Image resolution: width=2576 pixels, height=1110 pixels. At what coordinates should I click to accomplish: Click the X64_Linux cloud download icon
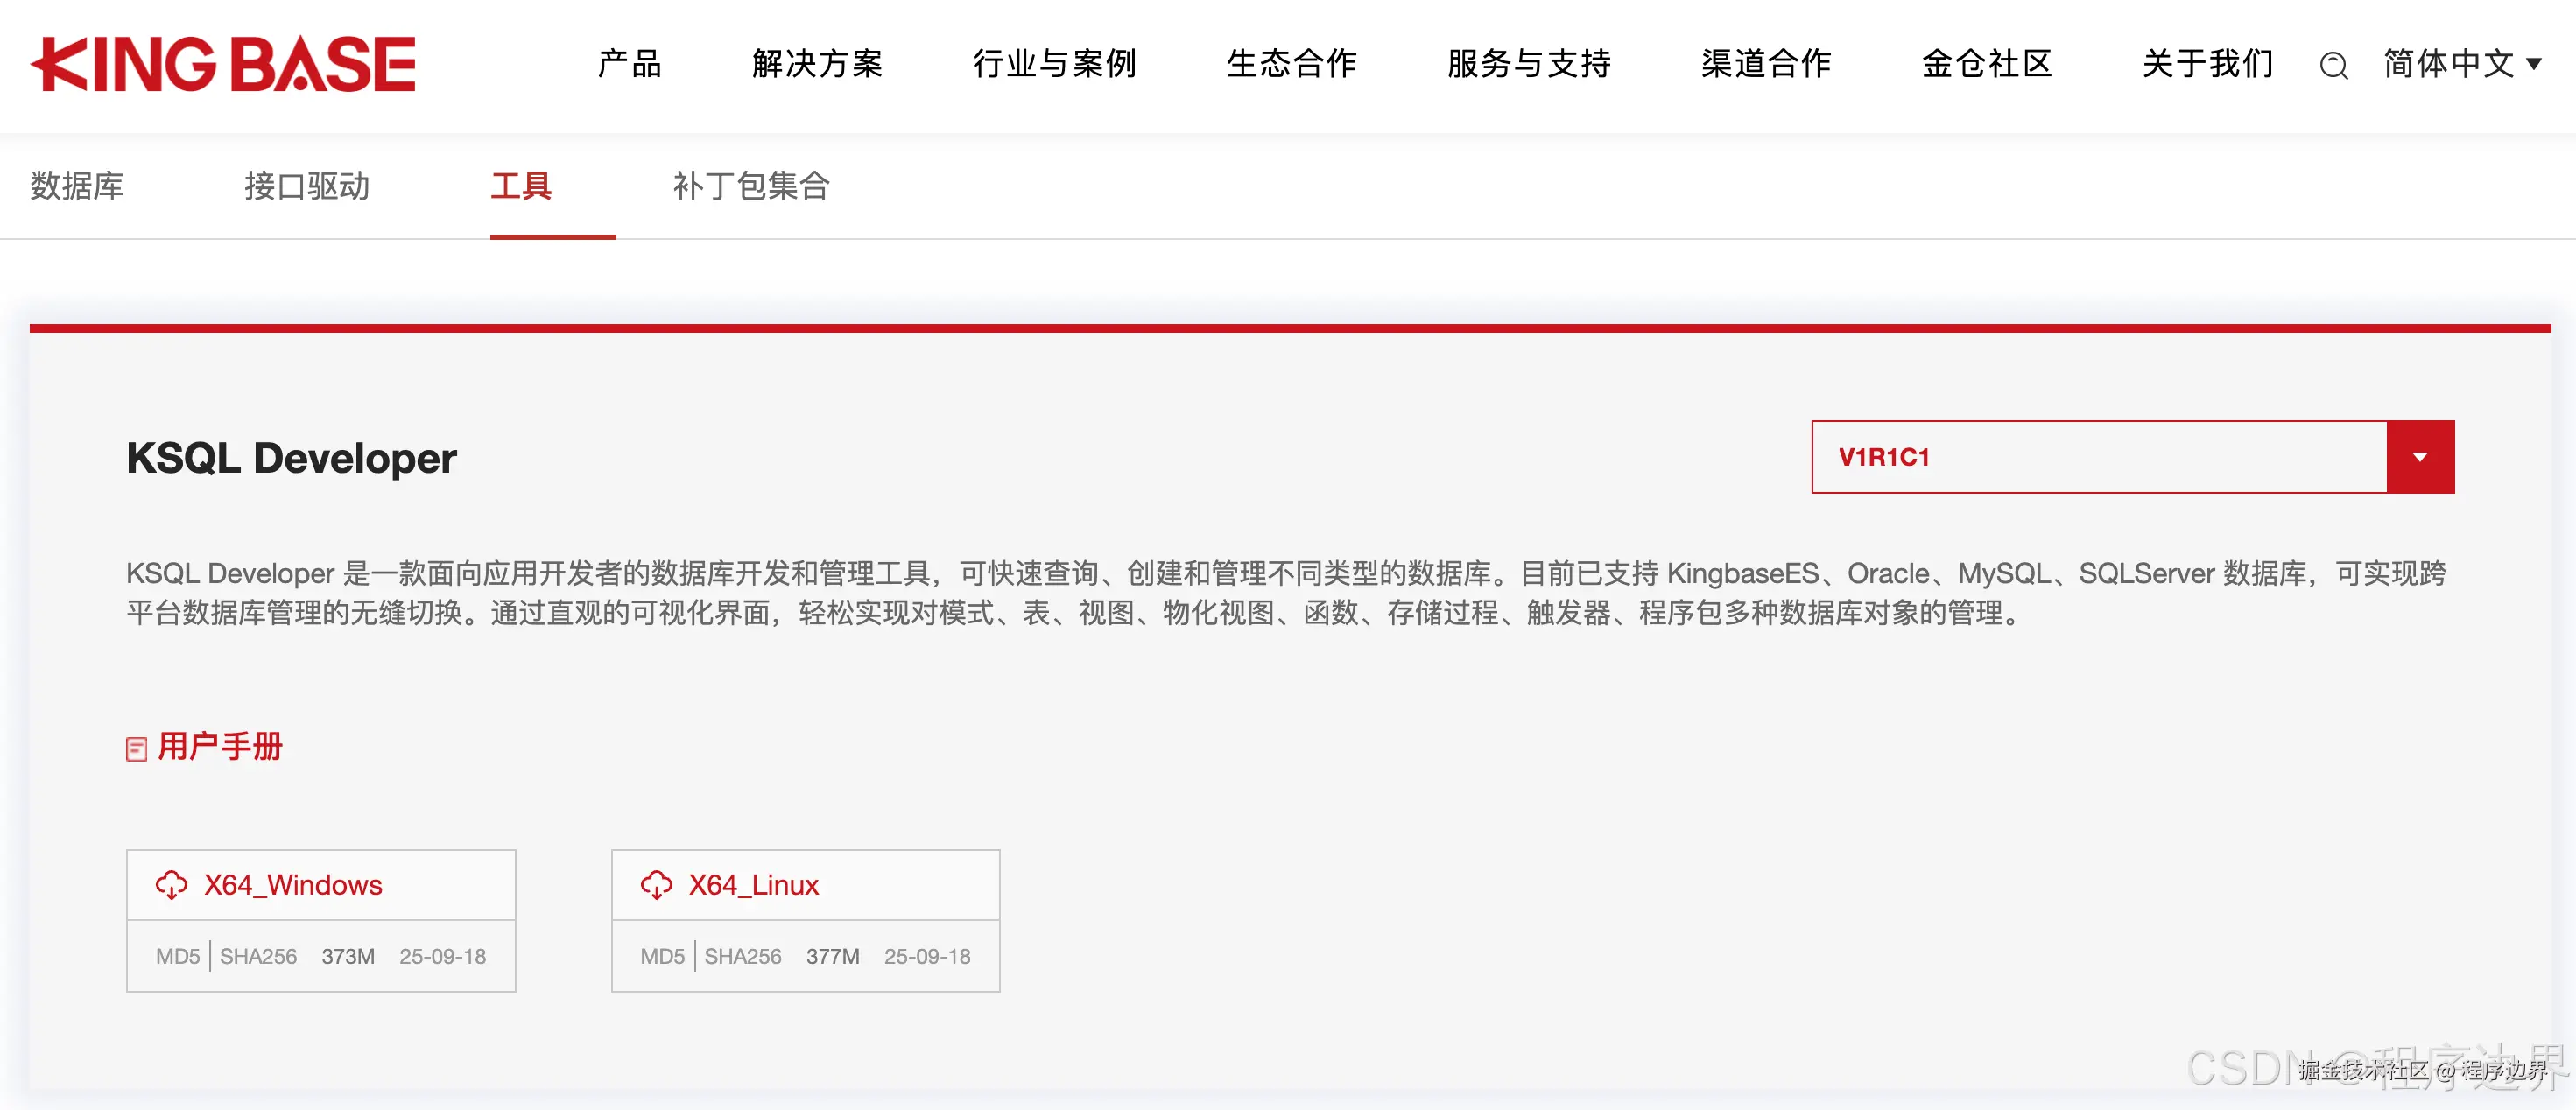point(656,885)
